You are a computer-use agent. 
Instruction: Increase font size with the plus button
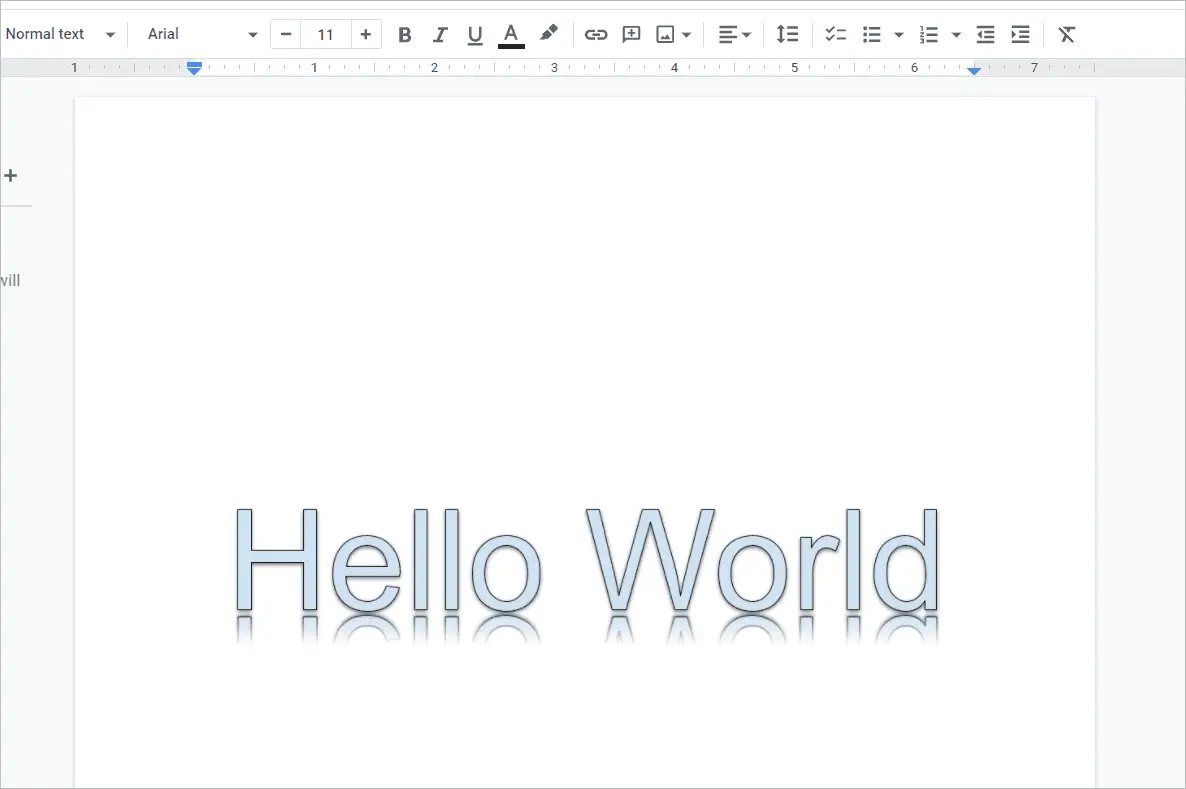tap(366, 33)
